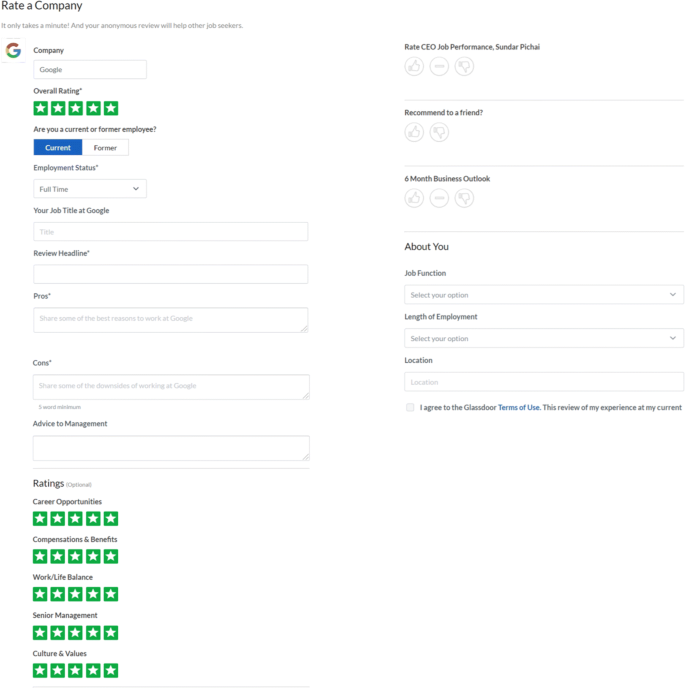
Task: Rate Senior Management five stars
Action: pos(111,633)
